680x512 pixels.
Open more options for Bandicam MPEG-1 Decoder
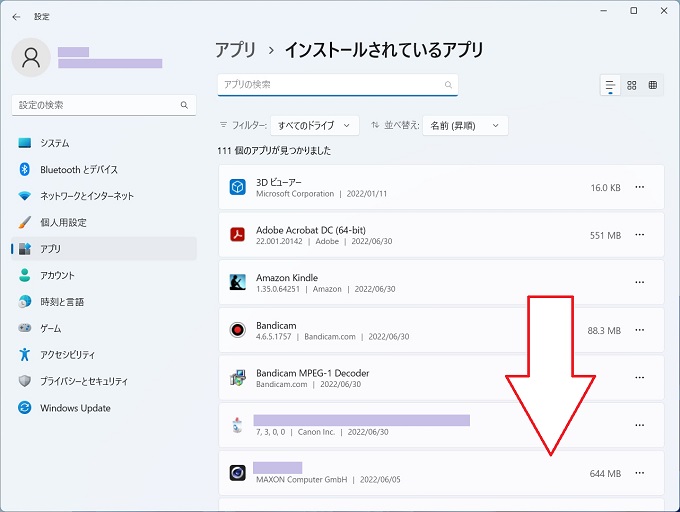pyautogui.click(x=639, y=378)
